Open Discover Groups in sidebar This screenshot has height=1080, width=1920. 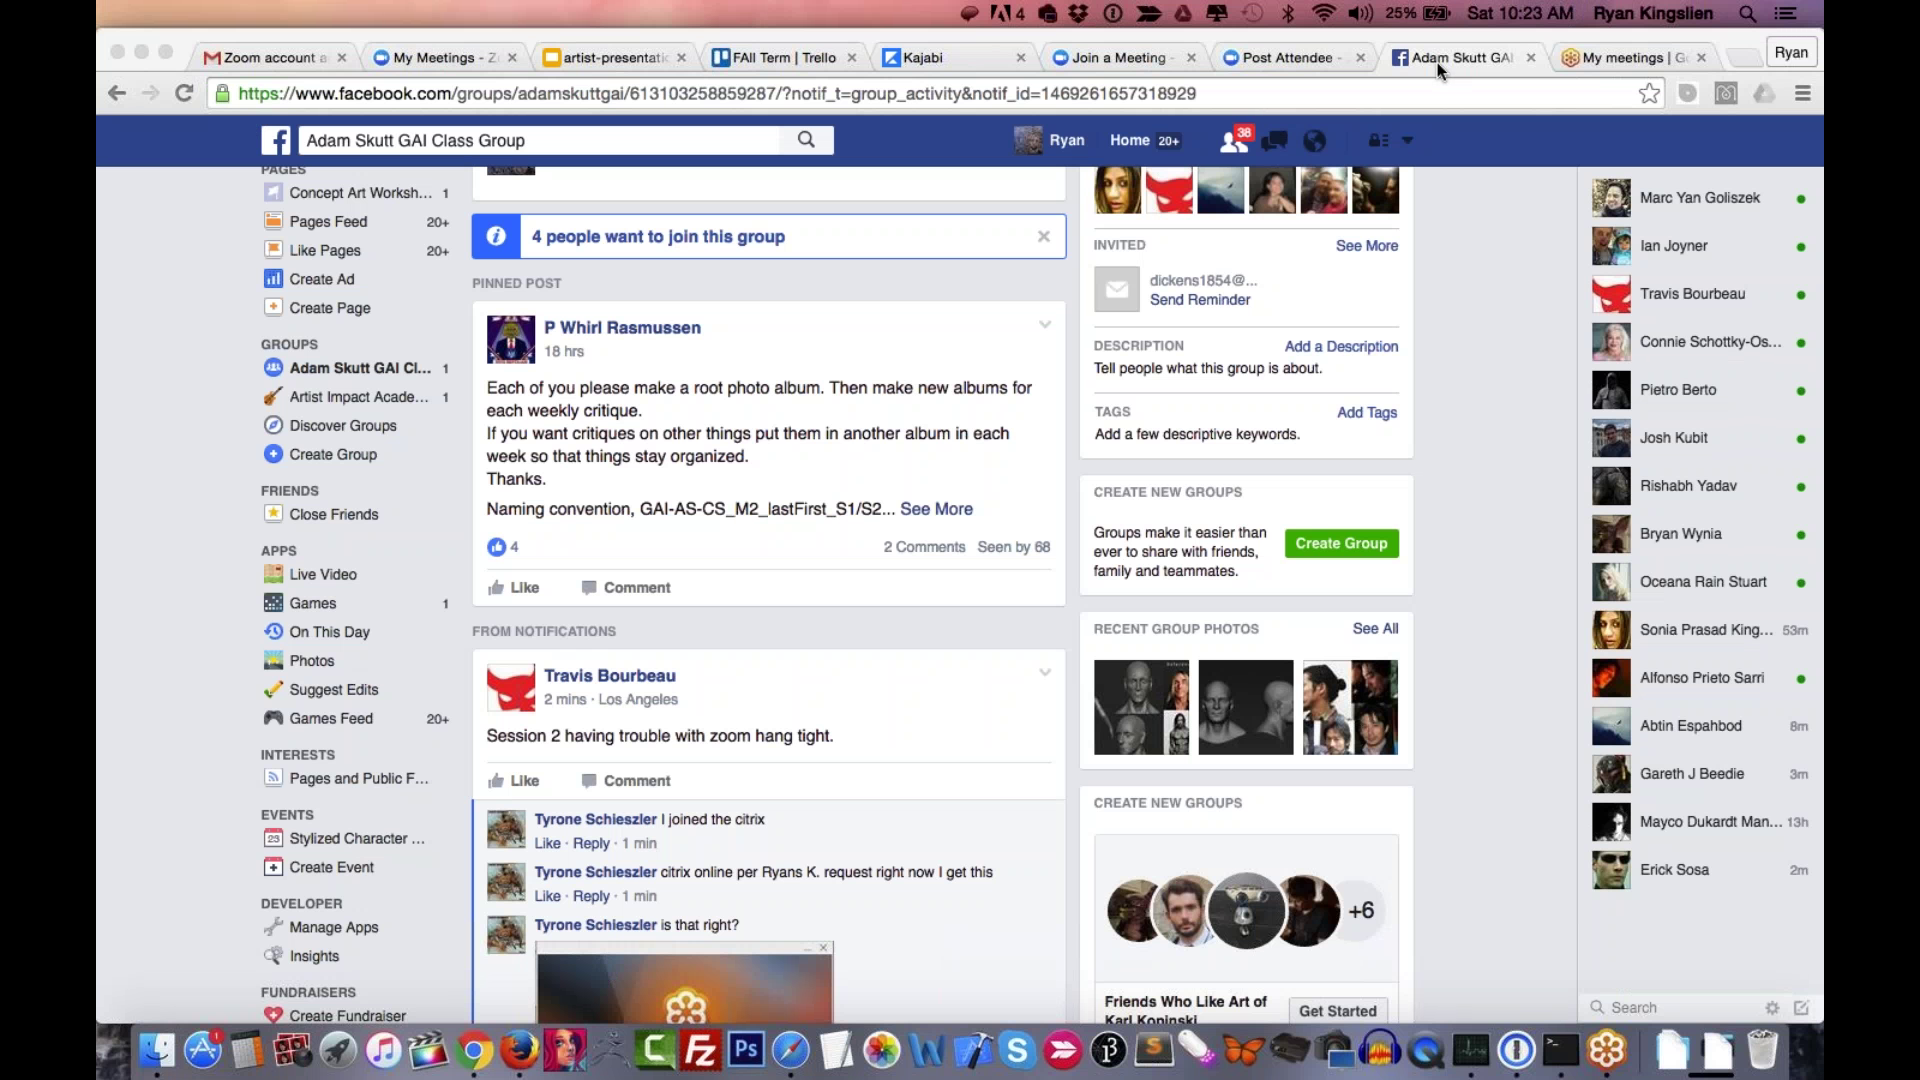pyautogui.click(x=343, y=426)
